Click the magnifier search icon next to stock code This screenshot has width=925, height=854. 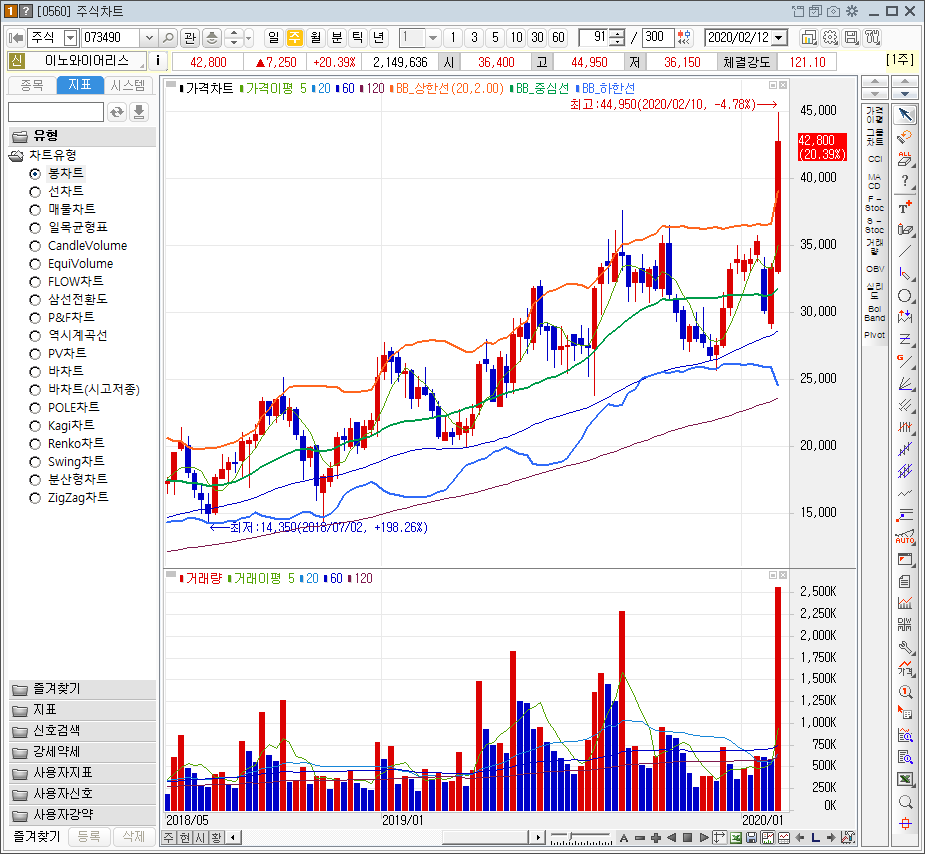(x=169, y=38)
